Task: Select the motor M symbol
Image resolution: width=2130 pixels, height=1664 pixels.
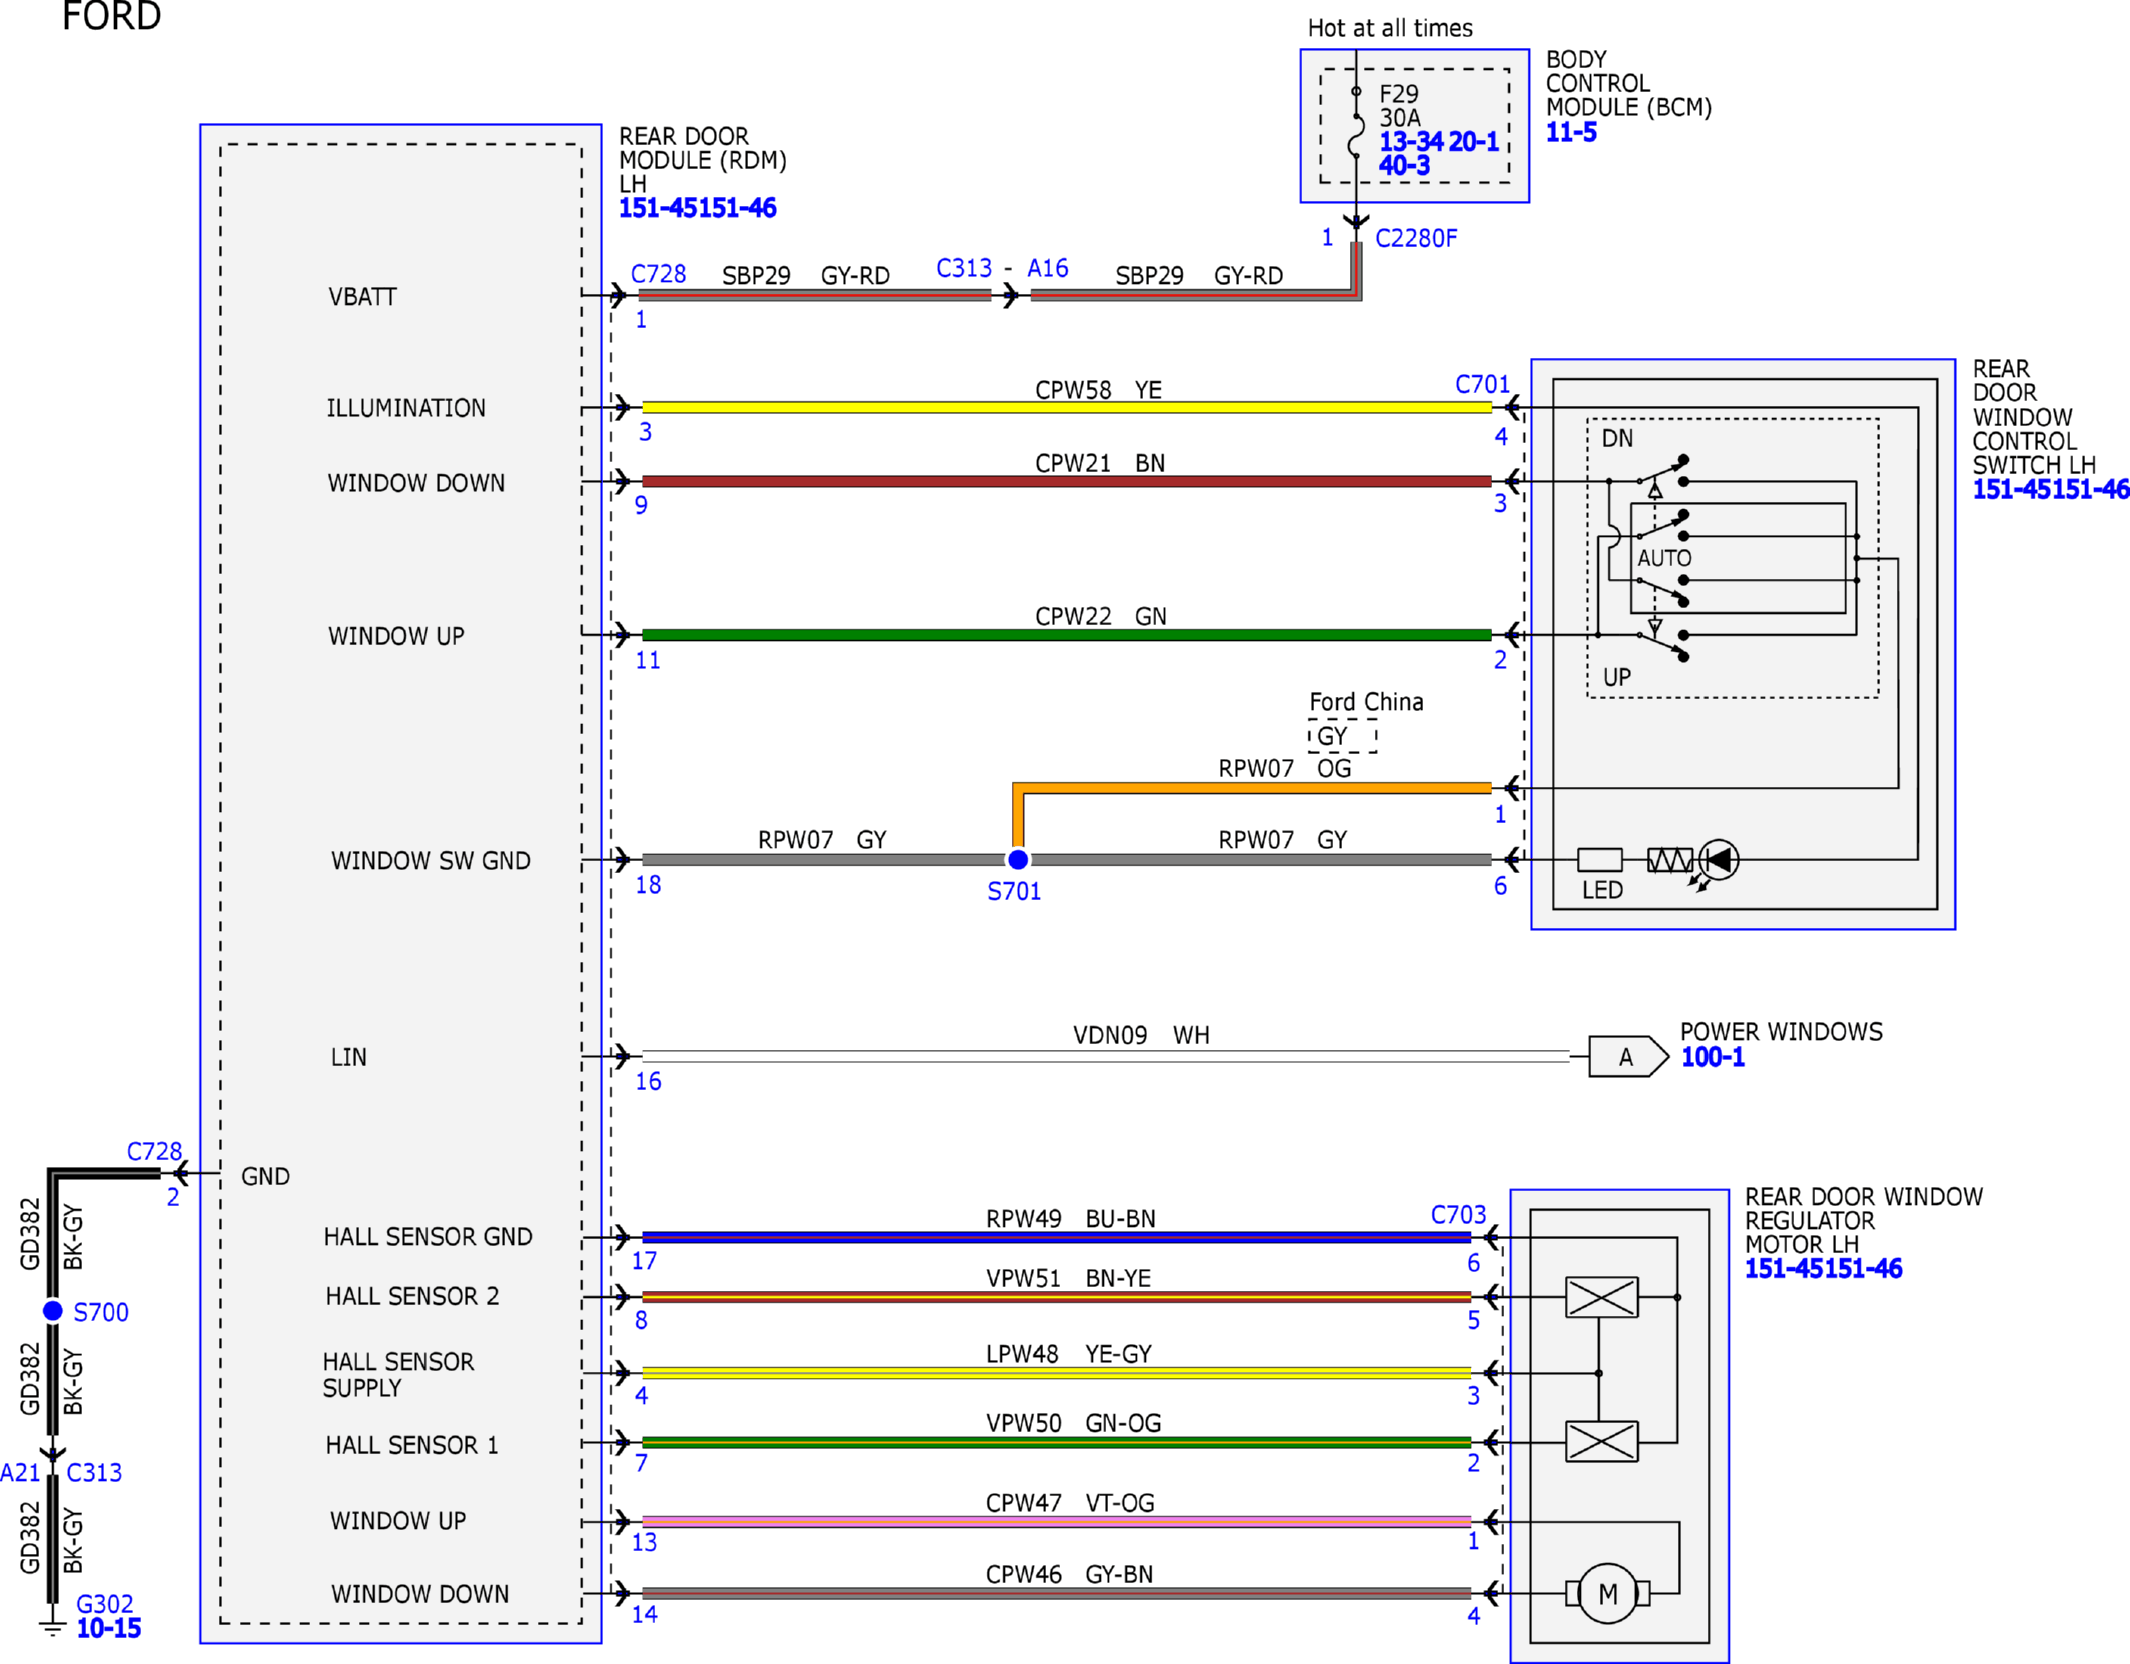Action: (x=1607, y=1593)
